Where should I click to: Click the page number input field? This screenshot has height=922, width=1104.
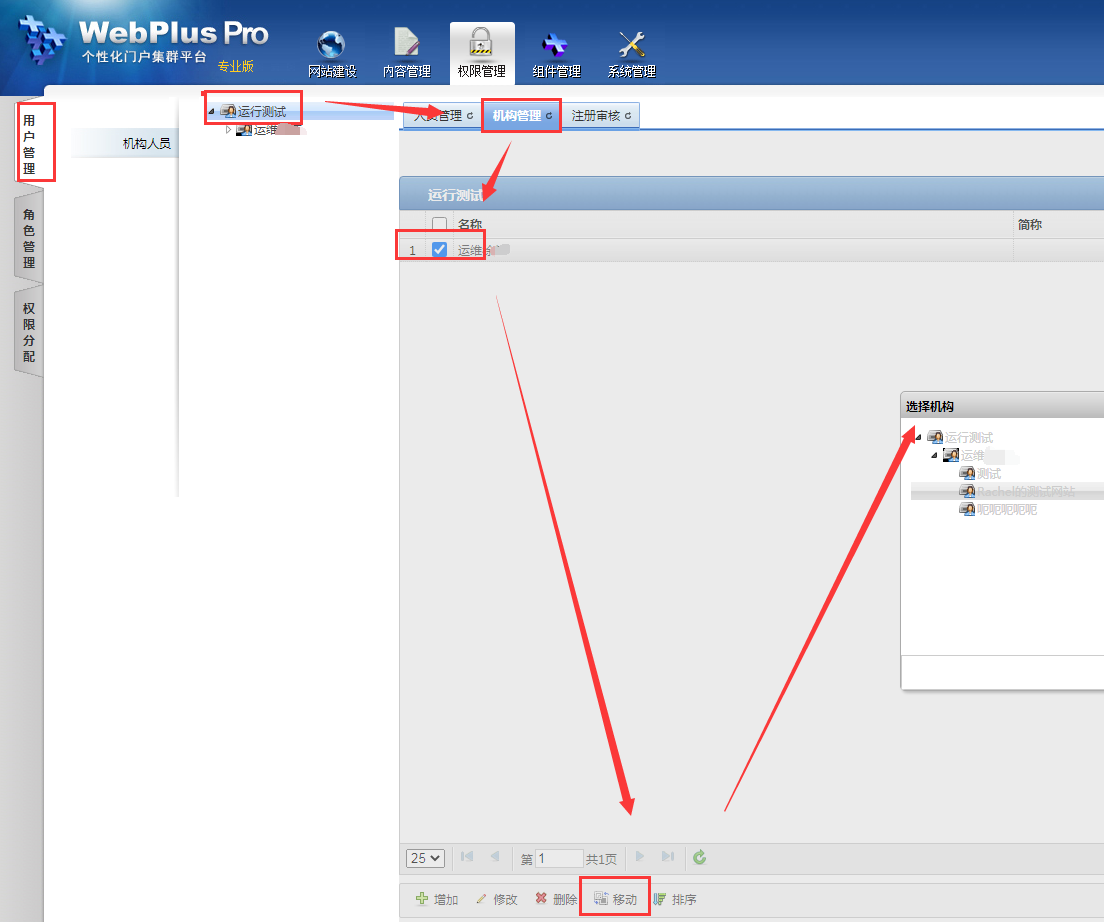click(559, 858)
